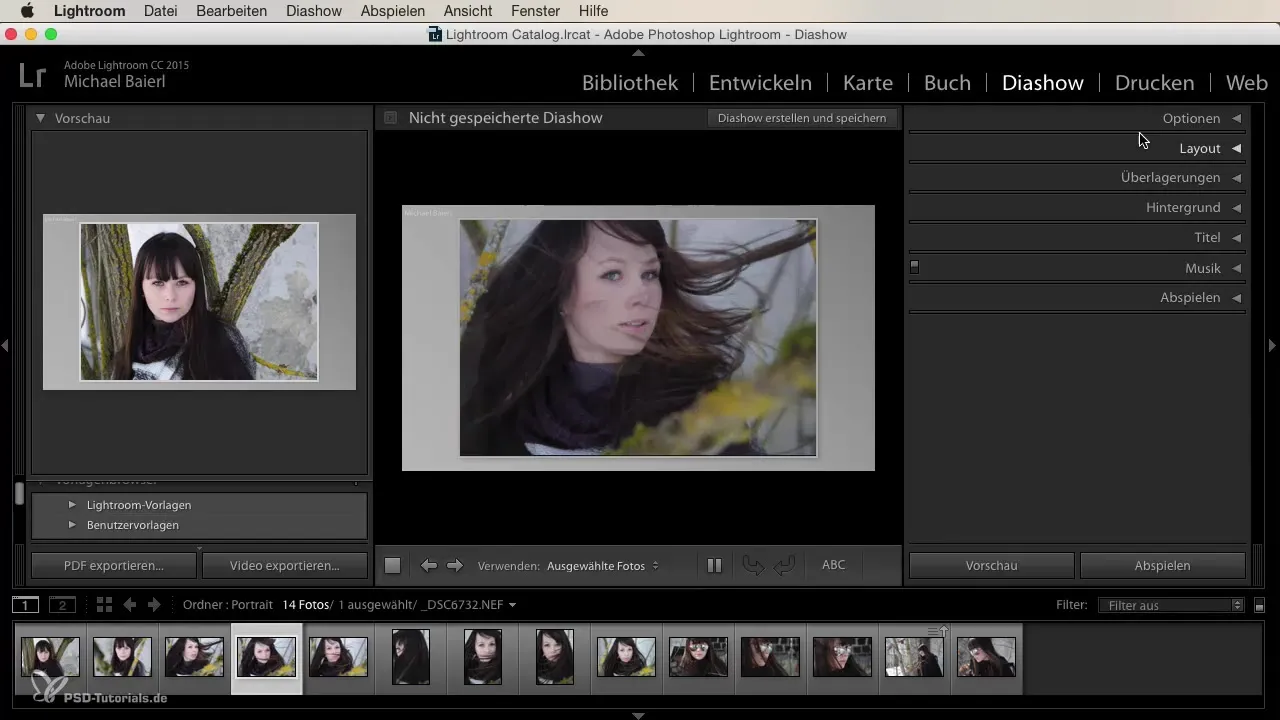Viewport: 1280px width, 720px height.
Task: Hide the right panel group arrow
Action: tap(1273, 345)
